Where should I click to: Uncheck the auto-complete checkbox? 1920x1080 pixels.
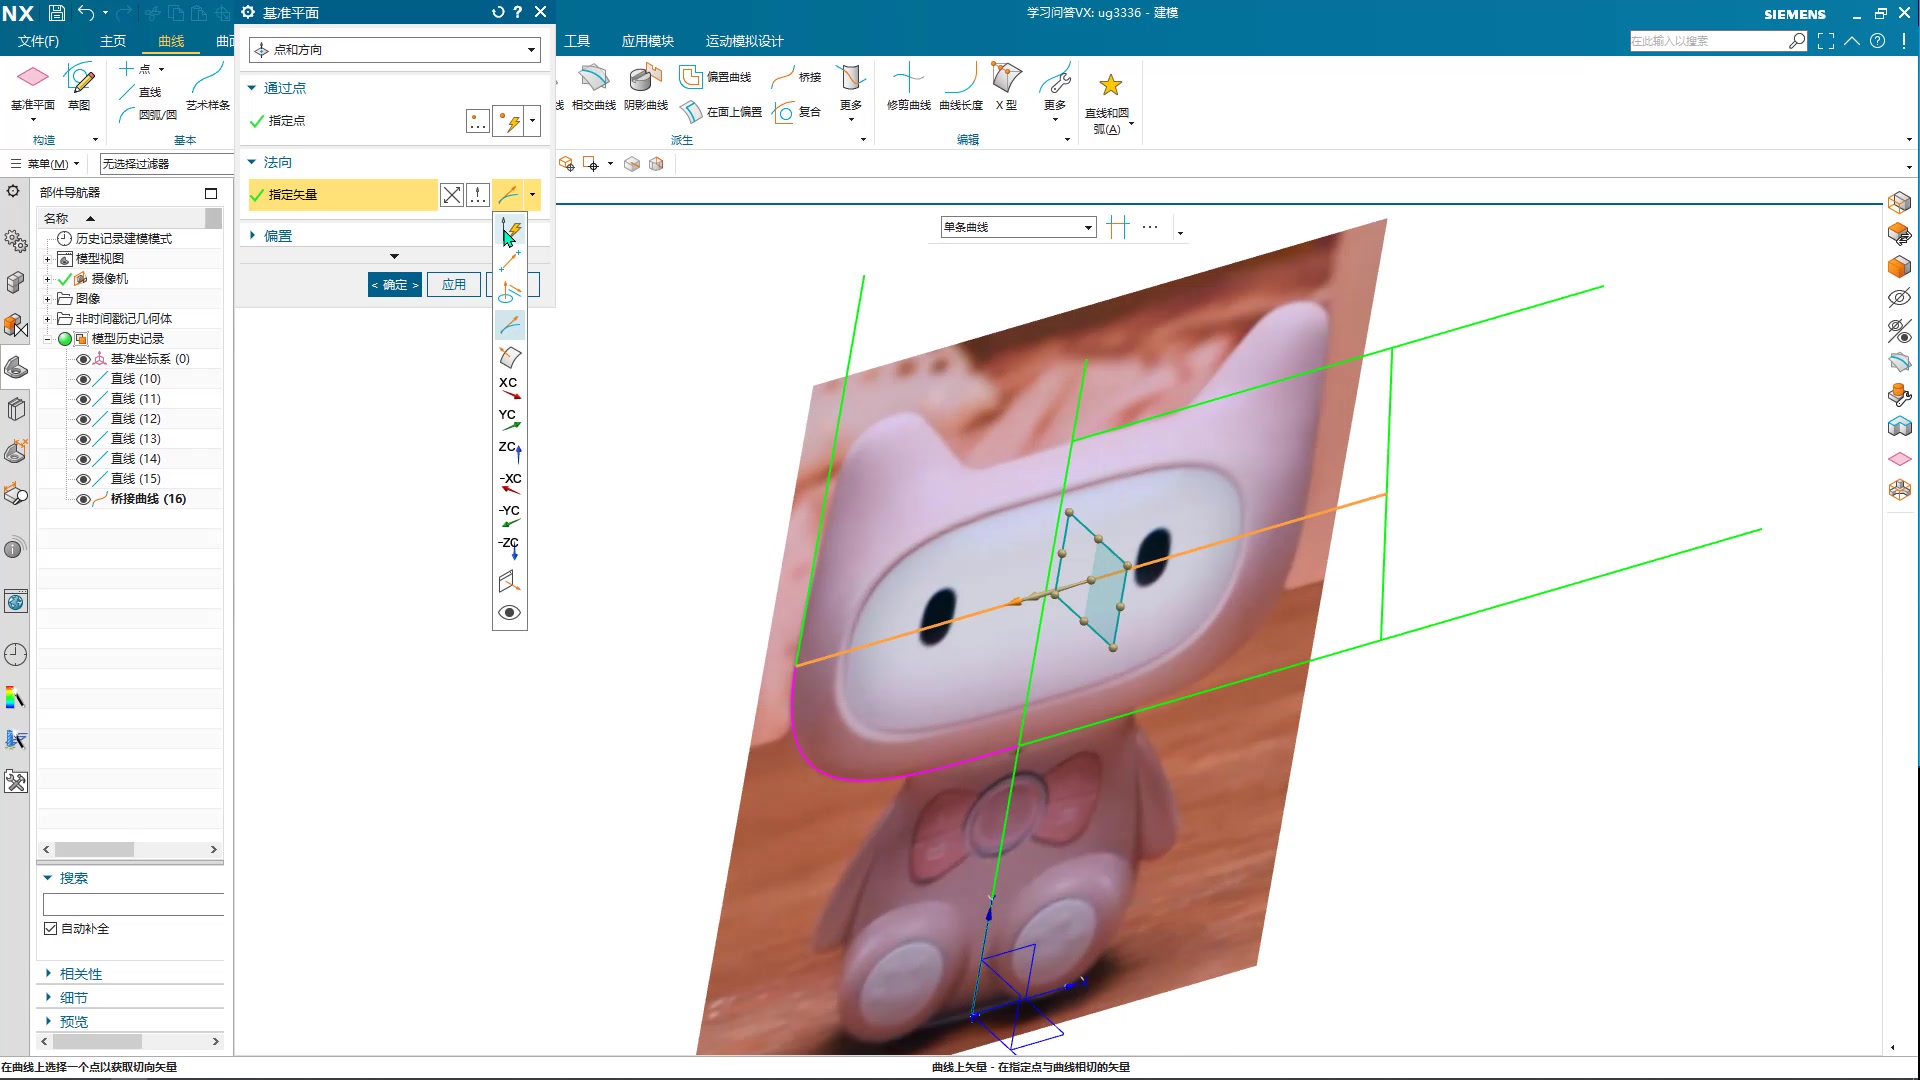pos(51,929)
